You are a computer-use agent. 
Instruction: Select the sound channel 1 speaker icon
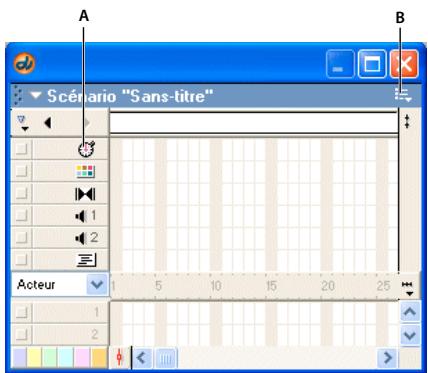[81, 216]
